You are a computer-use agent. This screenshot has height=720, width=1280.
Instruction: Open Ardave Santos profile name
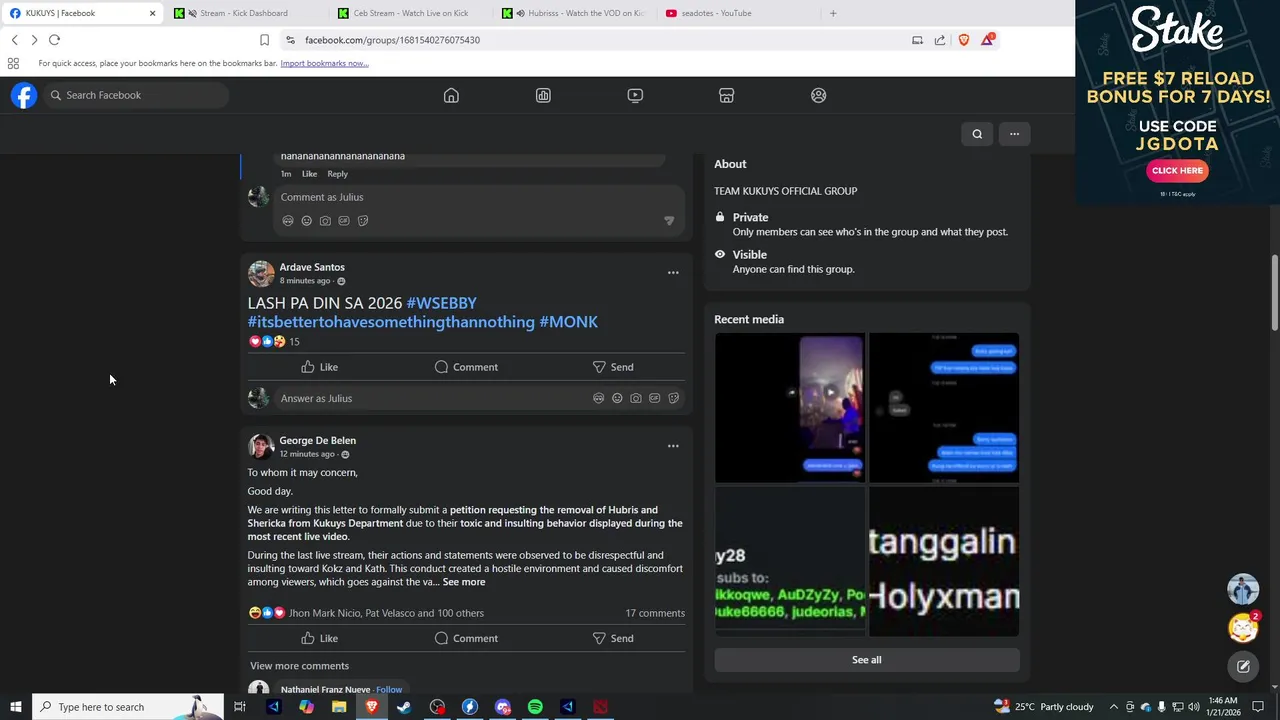[312, 267]
